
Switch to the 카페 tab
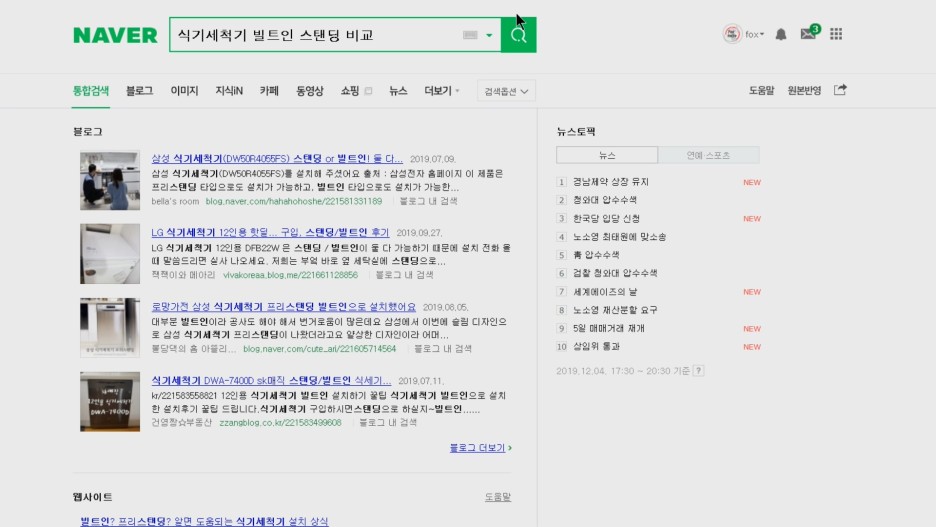click(x=269, y=91)
